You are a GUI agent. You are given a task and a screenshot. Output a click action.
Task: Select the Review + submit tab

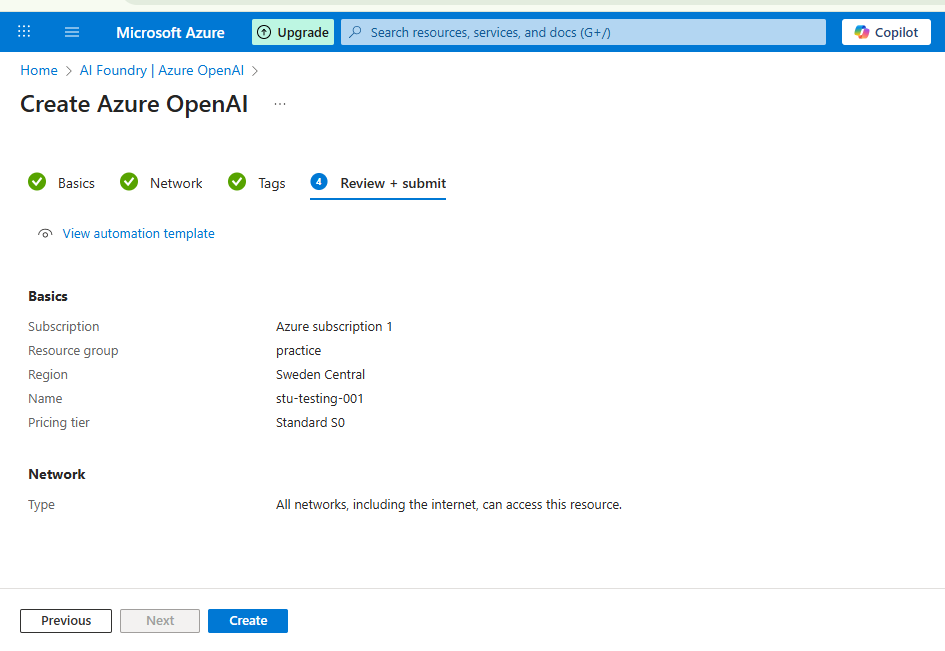(x=378, y=183)
